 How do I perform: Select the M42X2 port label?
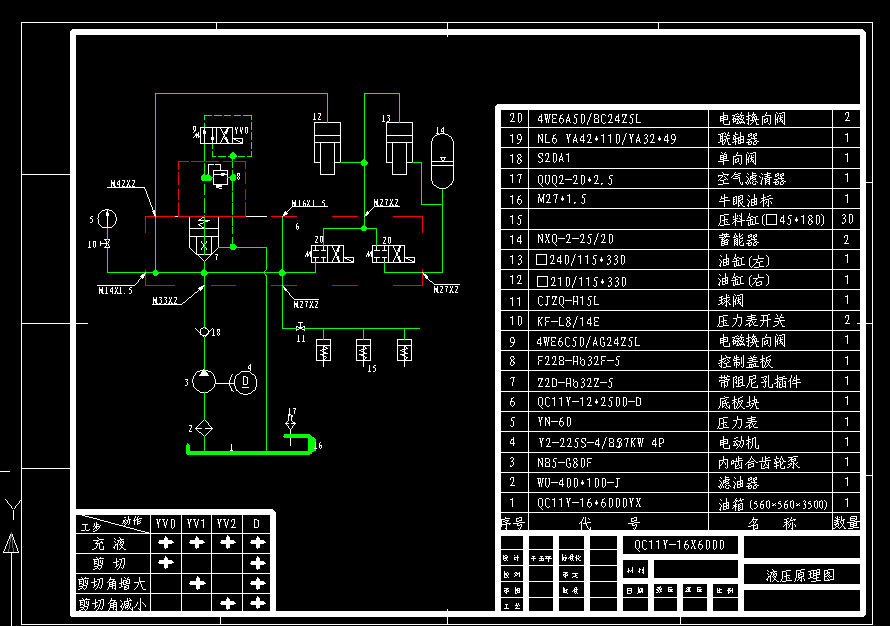click(x=122, y=184)
